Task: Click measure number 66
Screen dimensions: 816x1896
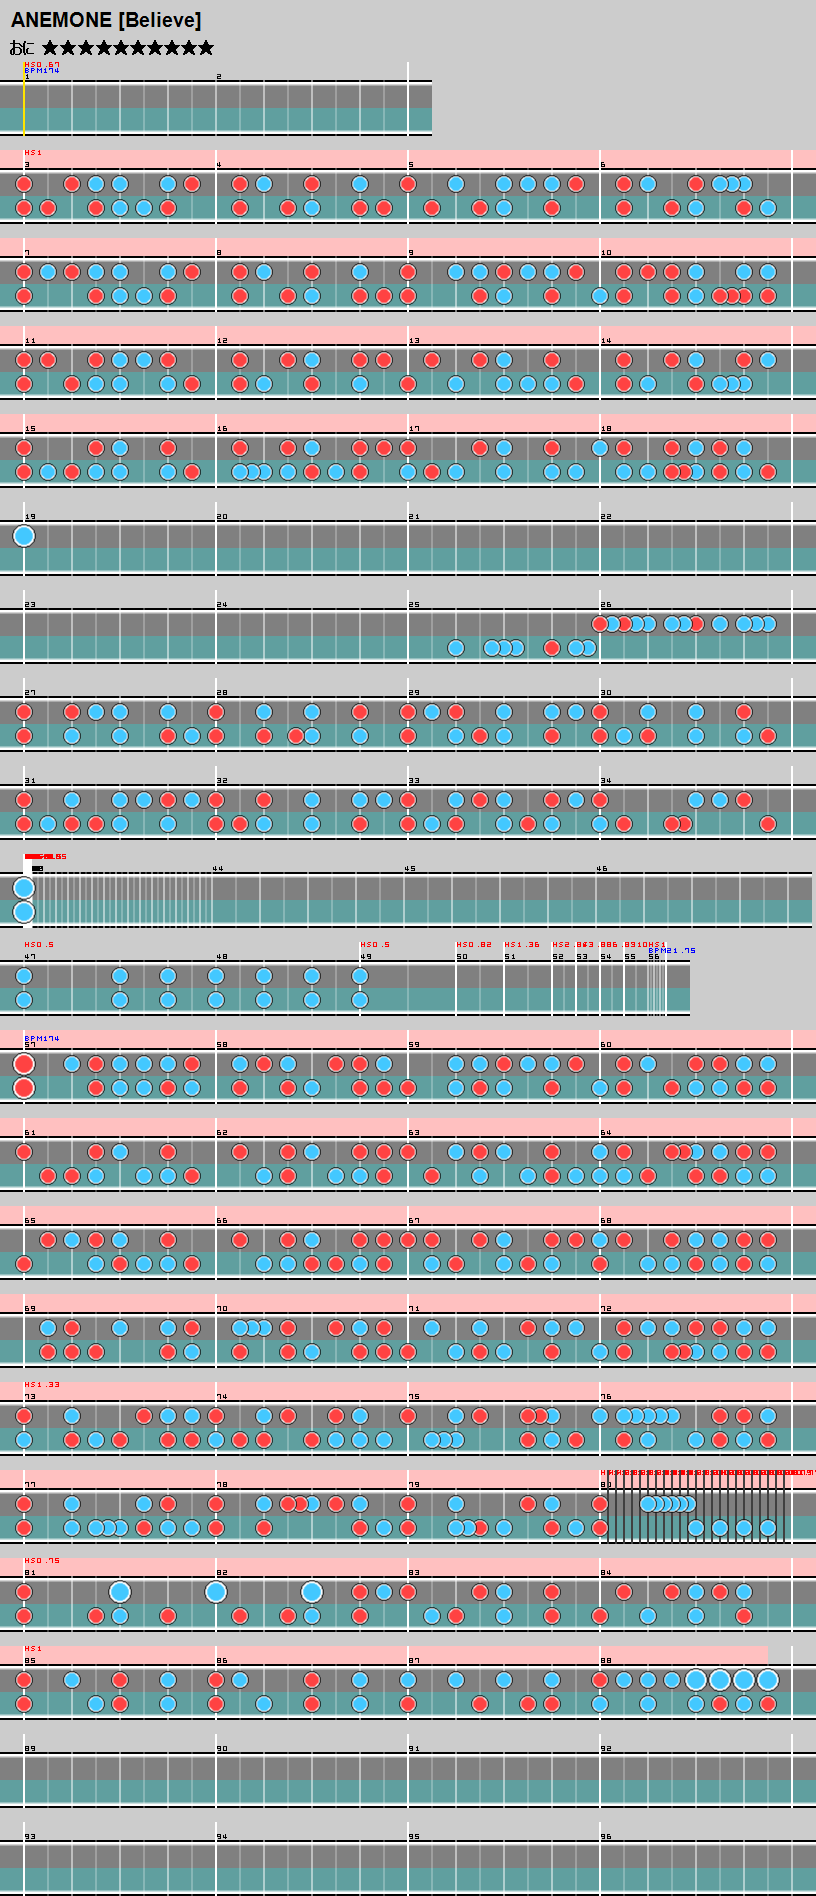Action: click(x=222, y=1221)
